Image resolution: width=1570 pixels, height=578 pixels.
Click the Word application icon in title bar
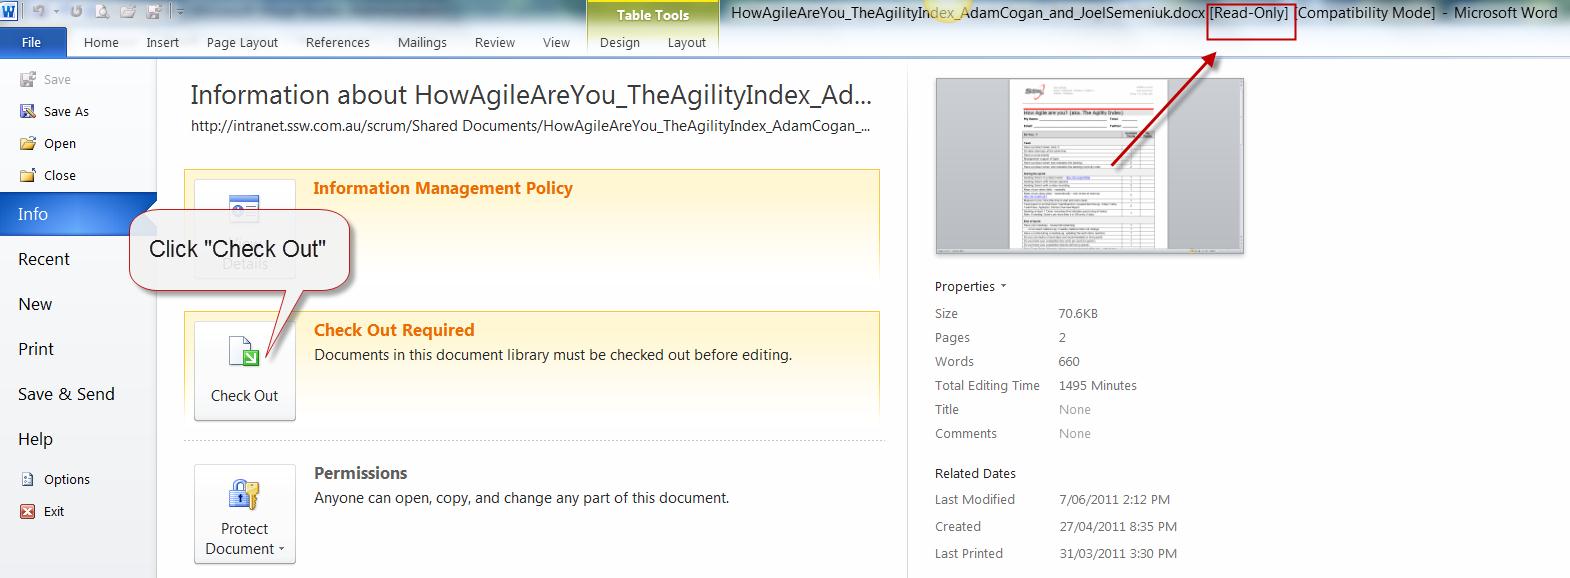coord(10,12)
